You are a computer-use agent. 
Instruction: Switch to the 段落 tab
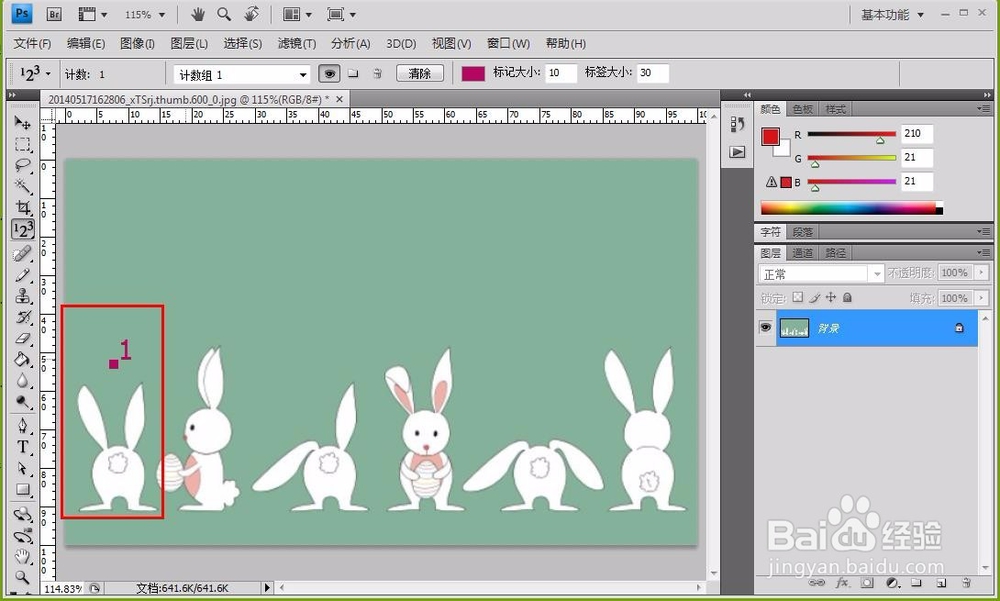point(802,232)
